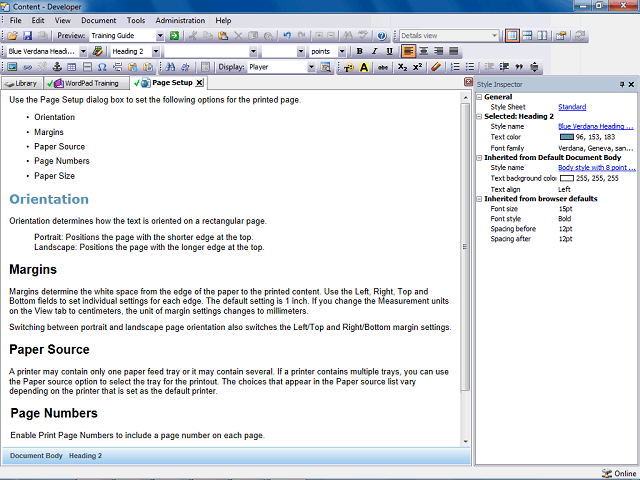Open the Blue Verdana Heading style name link

[596, 127]
